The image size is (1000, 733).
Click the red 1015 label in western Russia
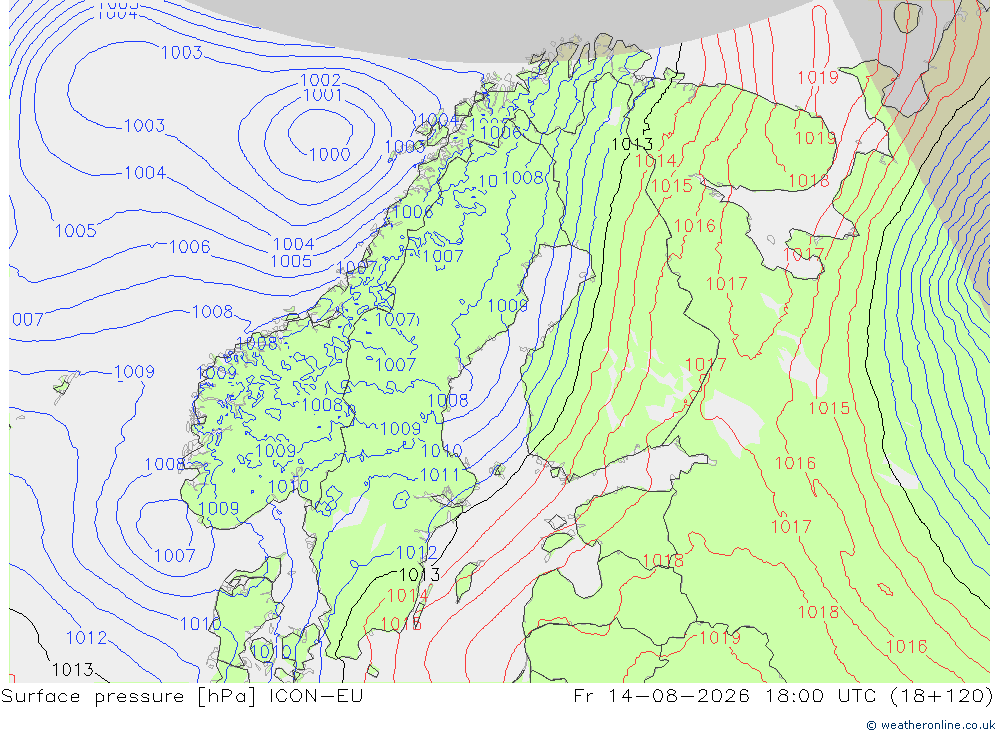click(x=829, y=408)
